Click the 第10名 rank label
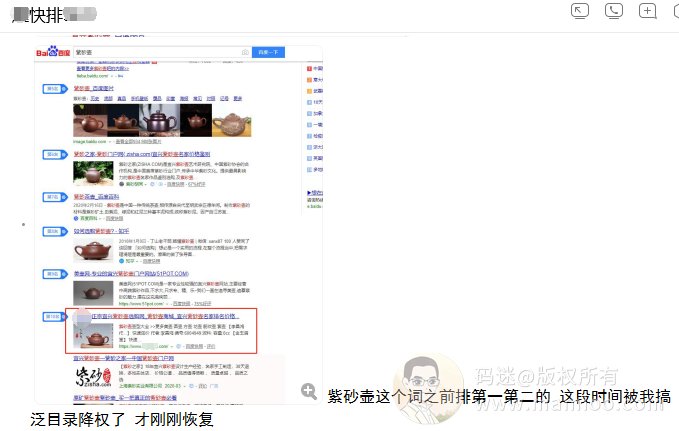The image size is (679, 431). [53, 316]
